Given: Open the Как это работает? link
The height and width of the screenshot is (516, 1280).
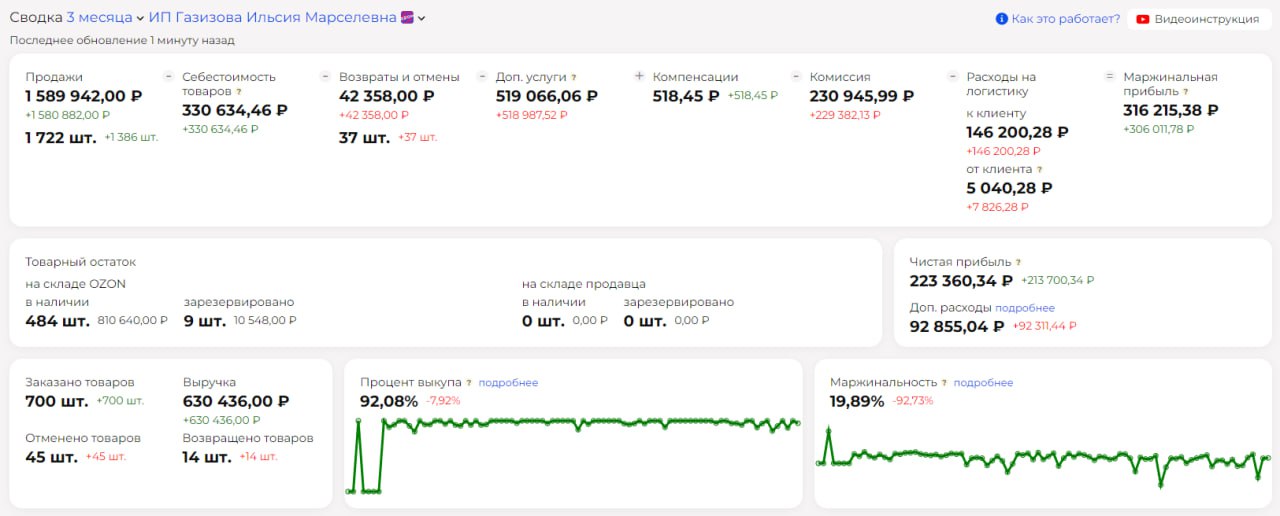Looking at the screenshot, I should coord(1066,19).
